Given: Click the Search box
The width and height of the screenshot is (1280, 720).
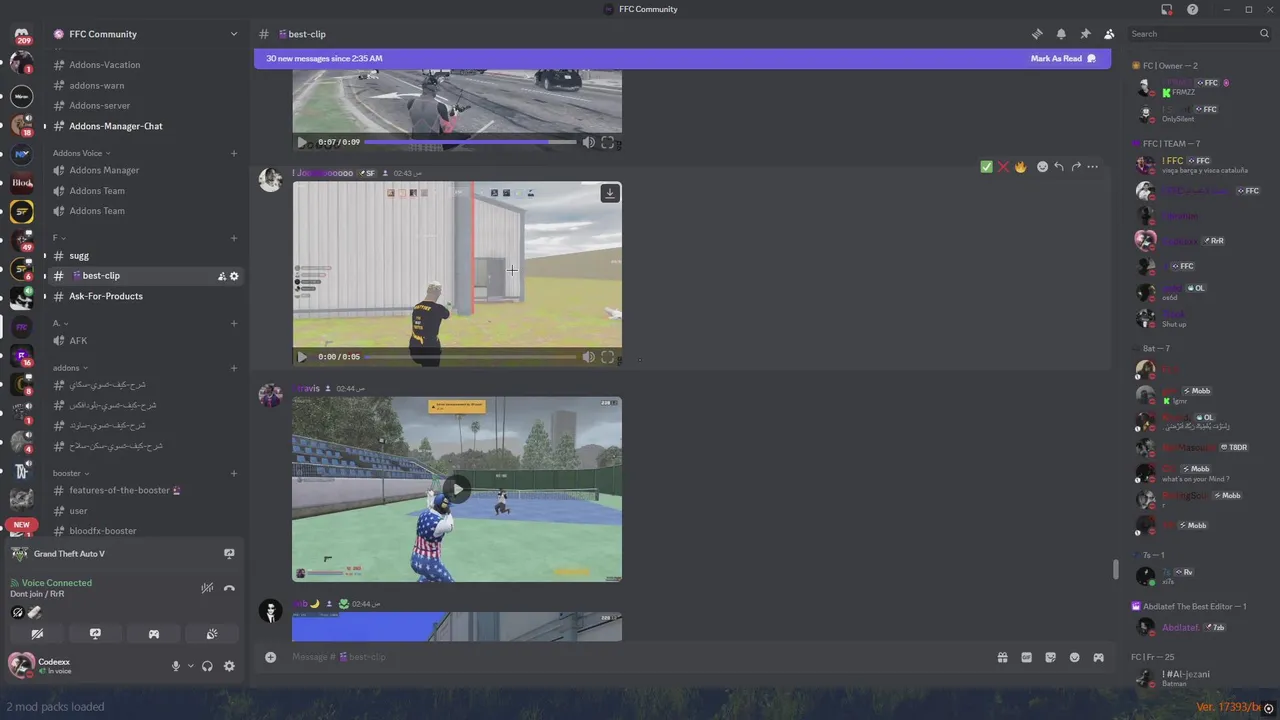Looking at the screenshot, I should coord(1199,34).
